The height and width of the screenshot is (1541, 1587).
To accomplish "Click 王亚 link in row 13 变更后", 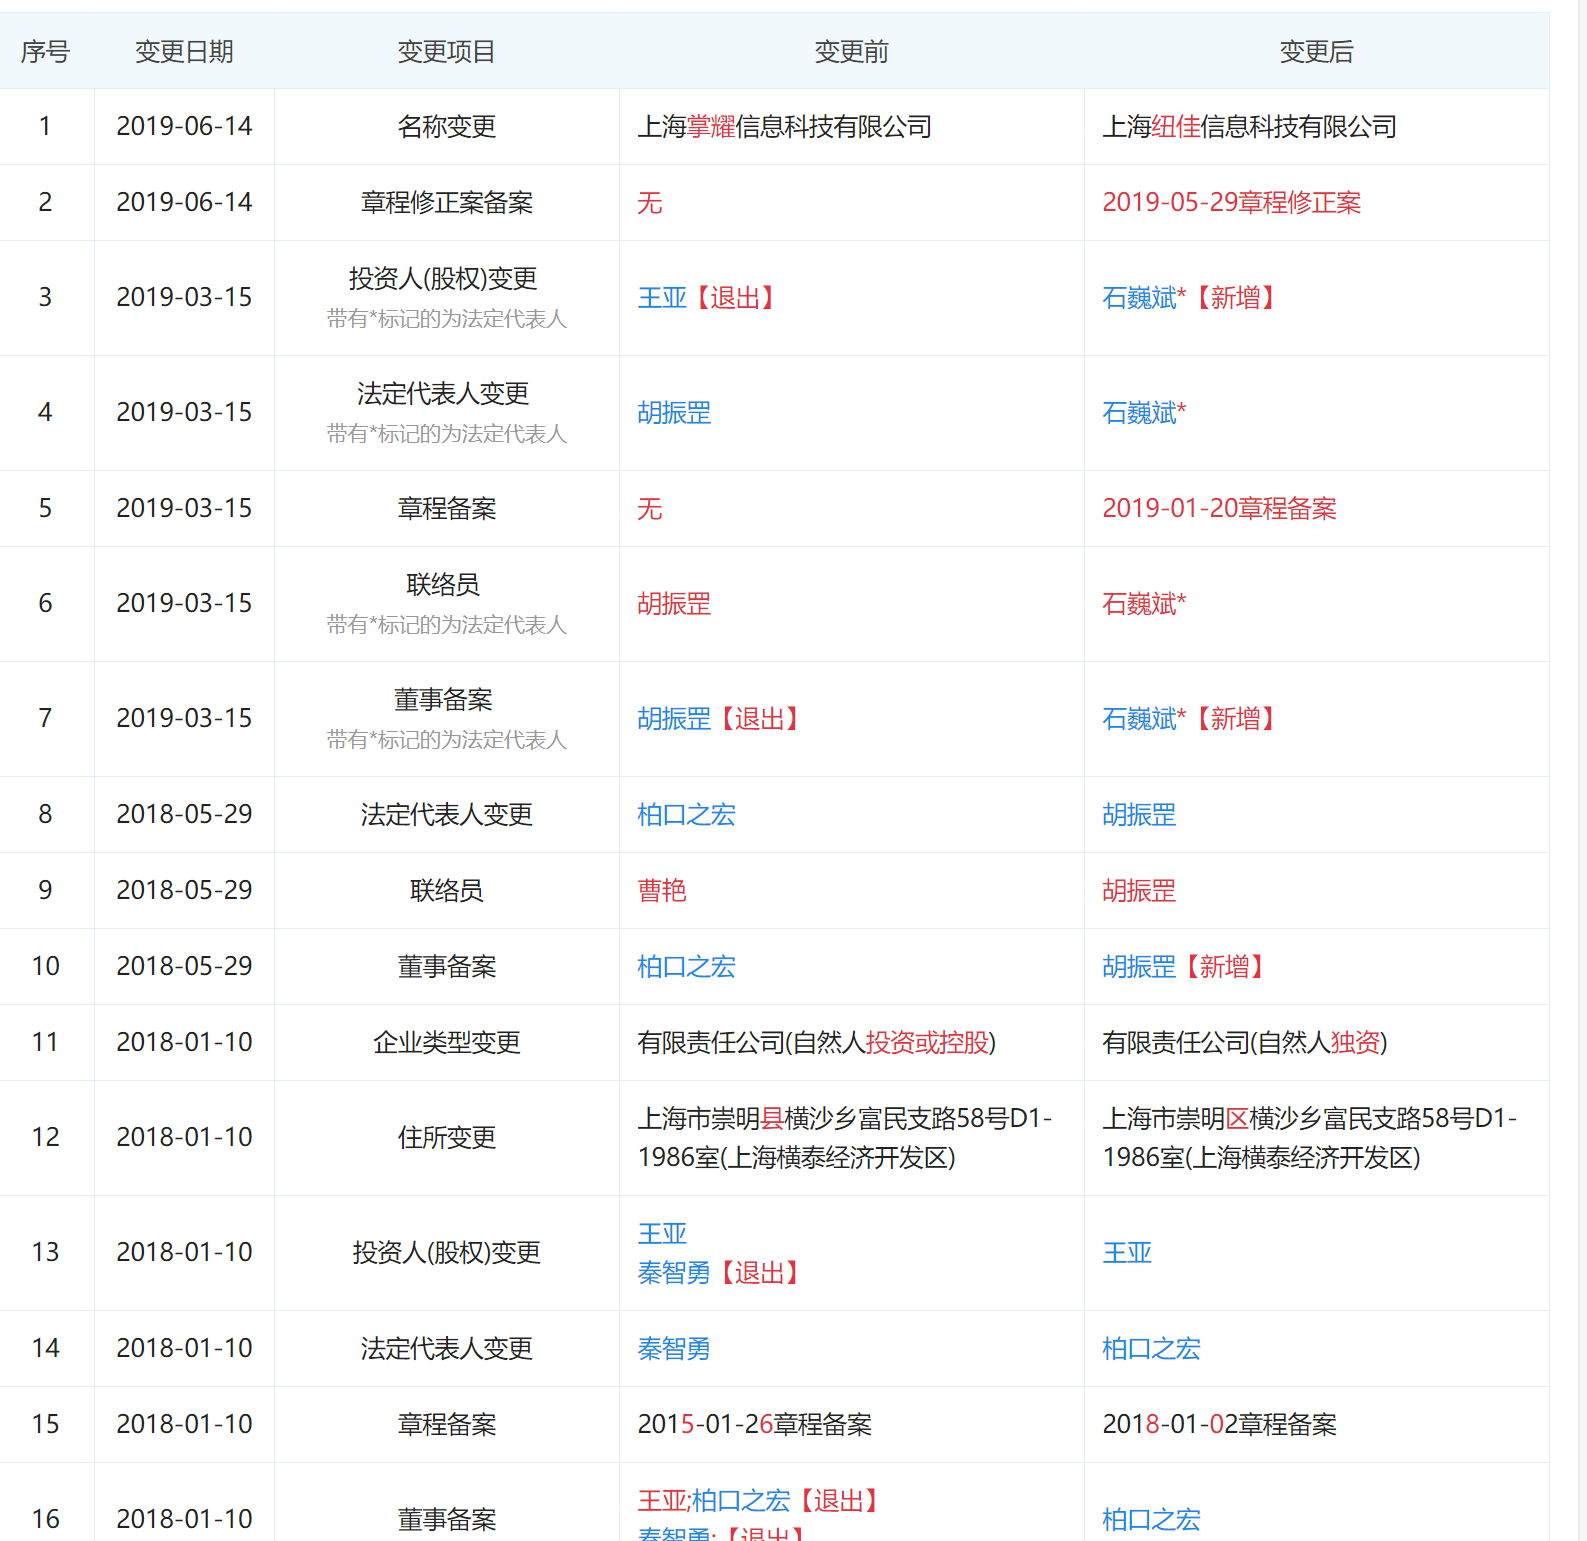I will (x=1127, y=1253).
